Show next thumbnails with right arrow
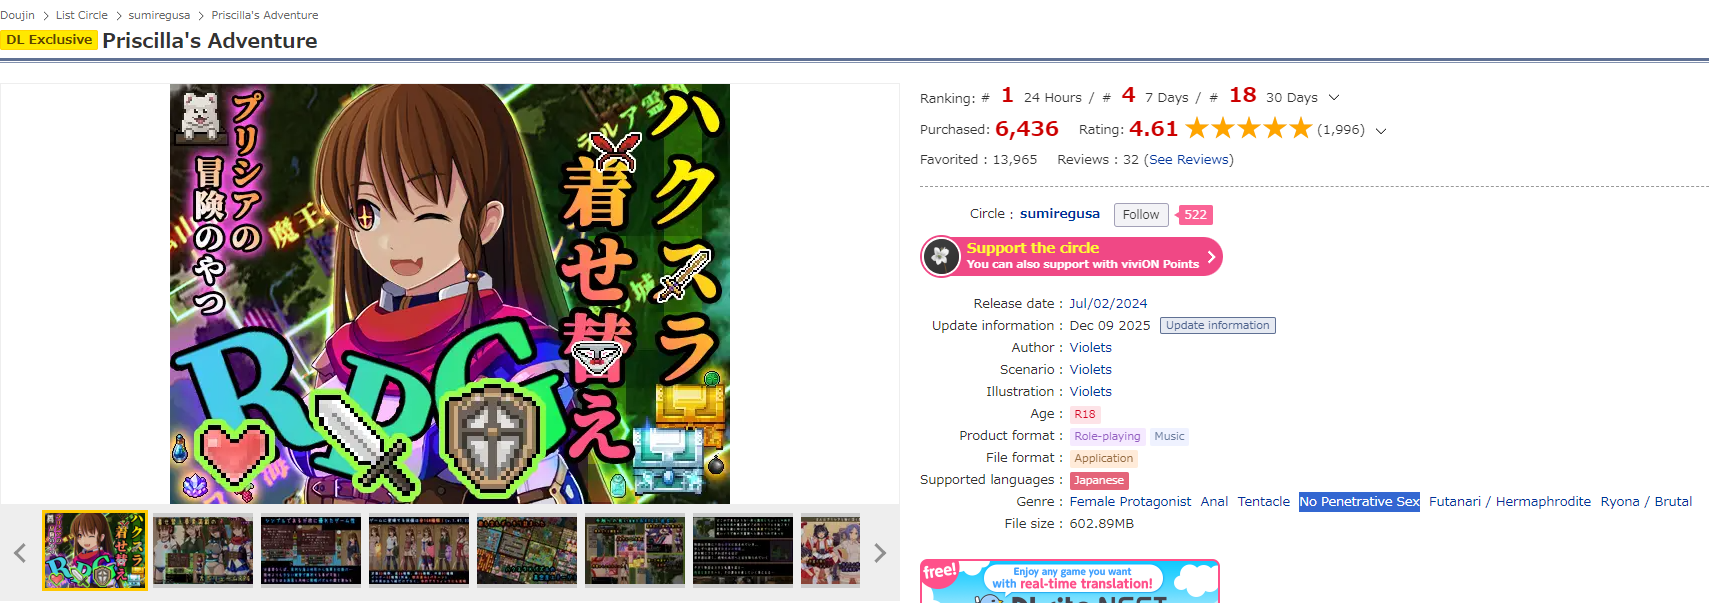1709x603 pixels. tap(880, 552)
